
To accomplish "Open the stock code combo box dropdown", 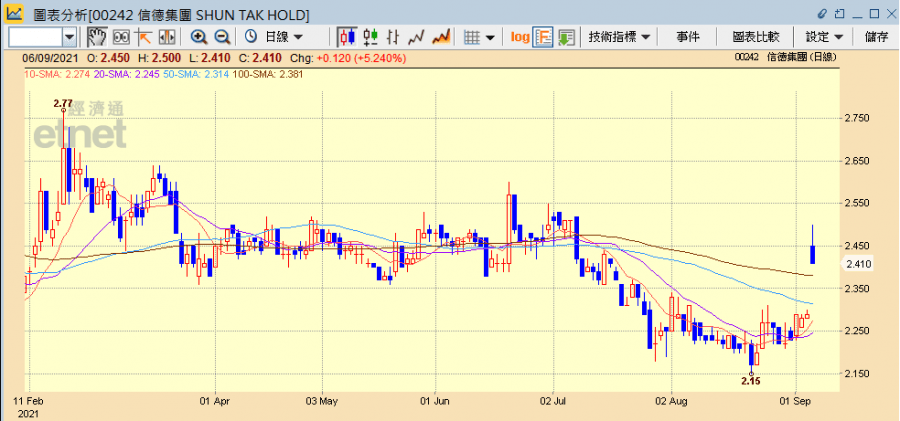I will [x=69, y=37].
